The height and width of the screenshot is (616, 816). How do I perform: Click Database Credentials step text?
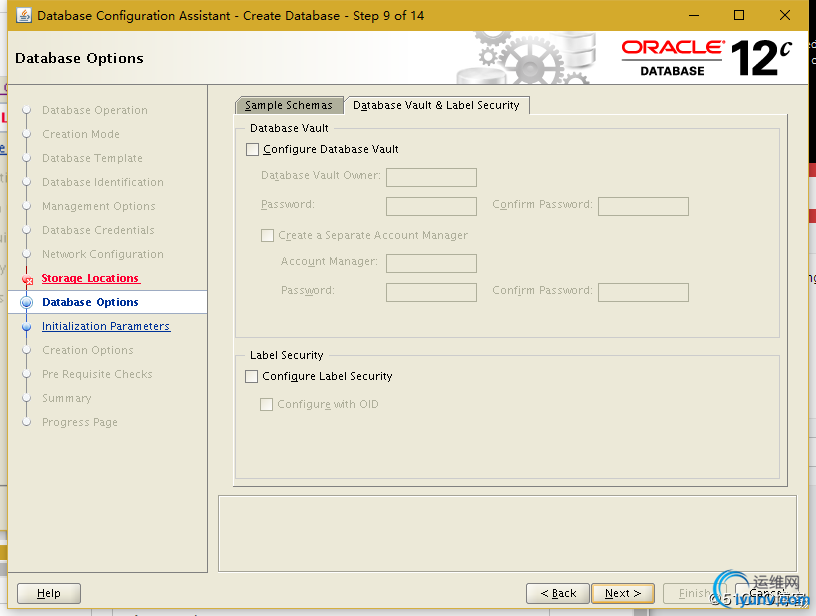click(98, 230)
